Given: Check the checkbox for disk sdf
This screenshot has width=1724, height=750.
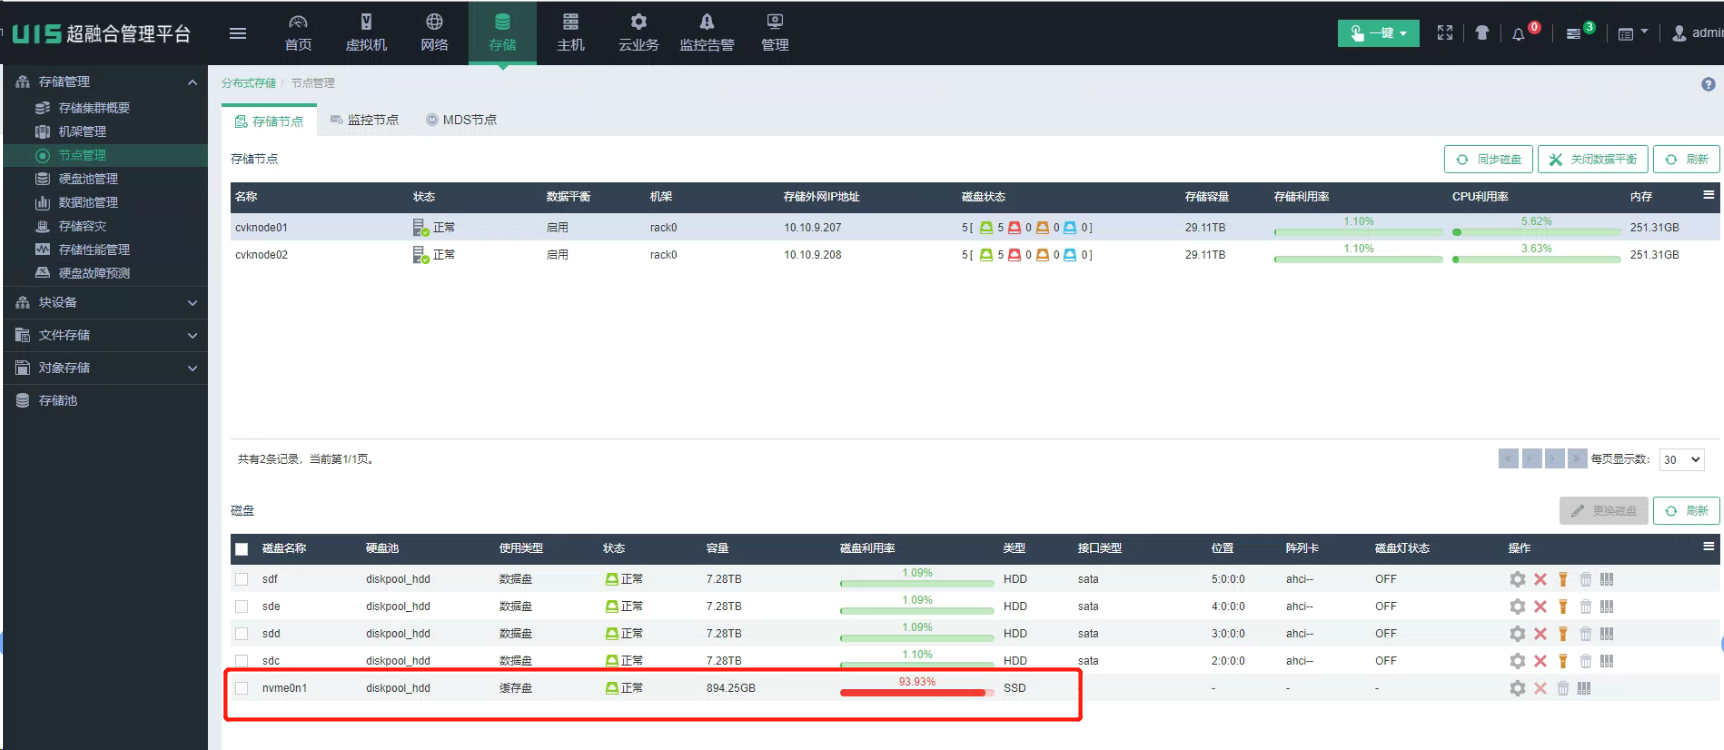Looking at the screenshot, I should click(241, 579).
